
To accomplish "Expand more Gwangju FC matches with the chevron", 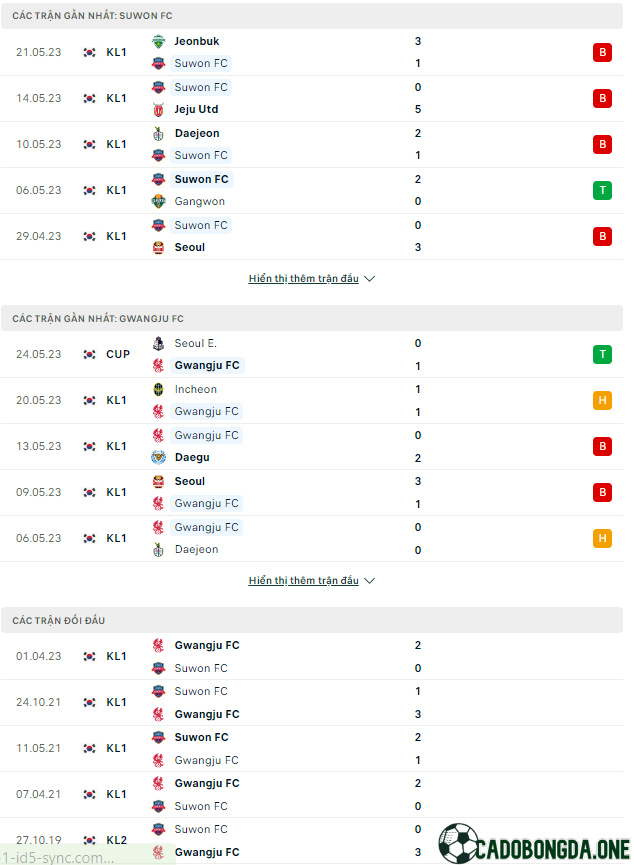I will pos(370,580).
